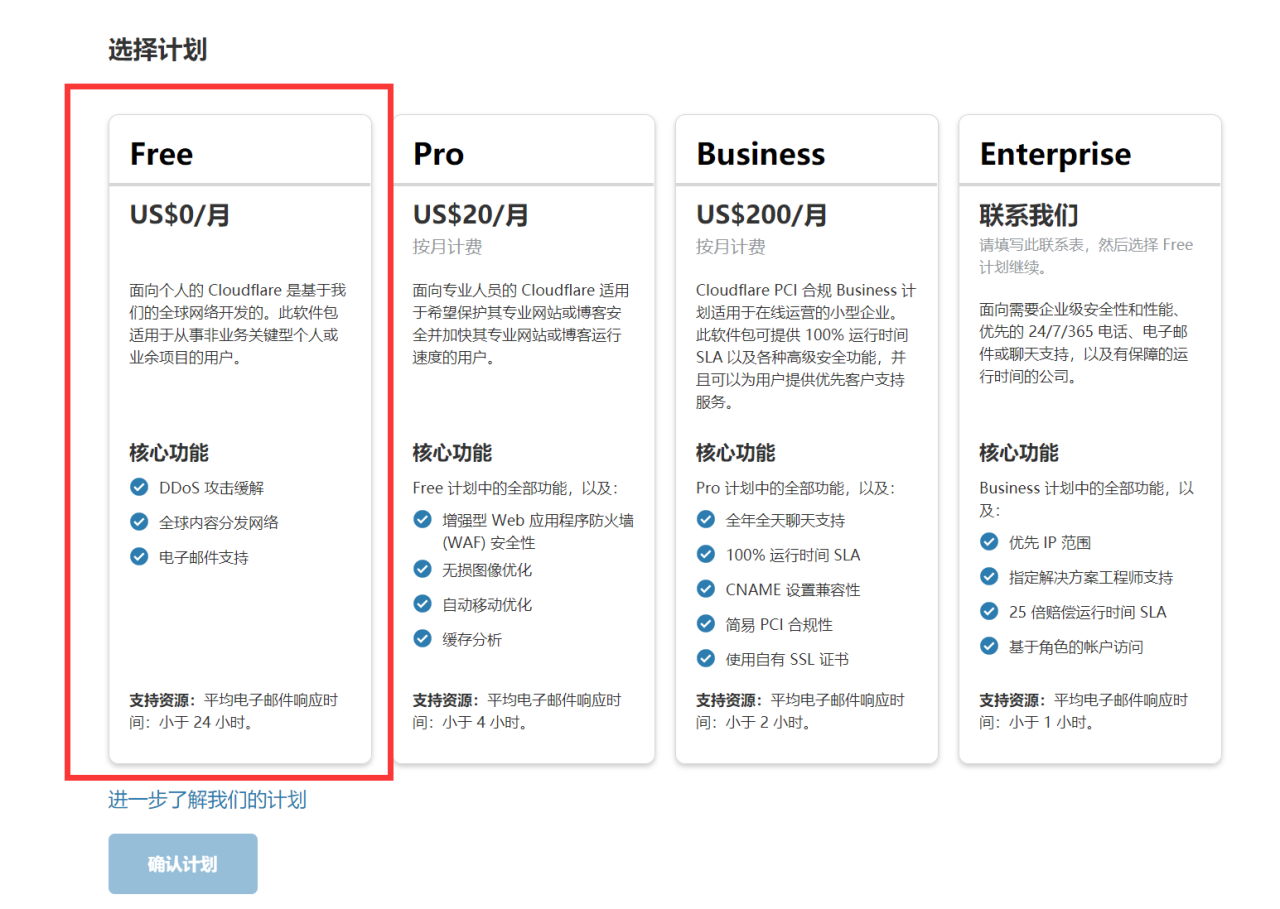This screenshot has width=1280, height=909.
Task: Click the Pro 计划中的全部功能 line
Action: (x=796, y=489)
